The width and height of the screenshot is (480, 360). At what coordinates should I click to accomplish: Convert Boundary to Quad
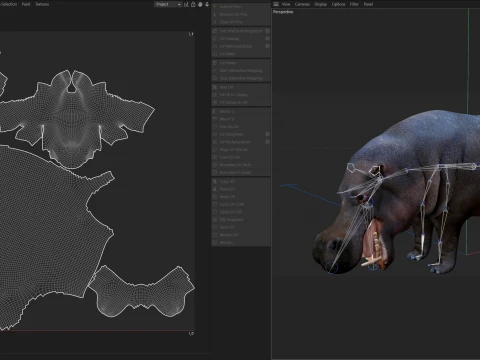click(x=241, y=172)
